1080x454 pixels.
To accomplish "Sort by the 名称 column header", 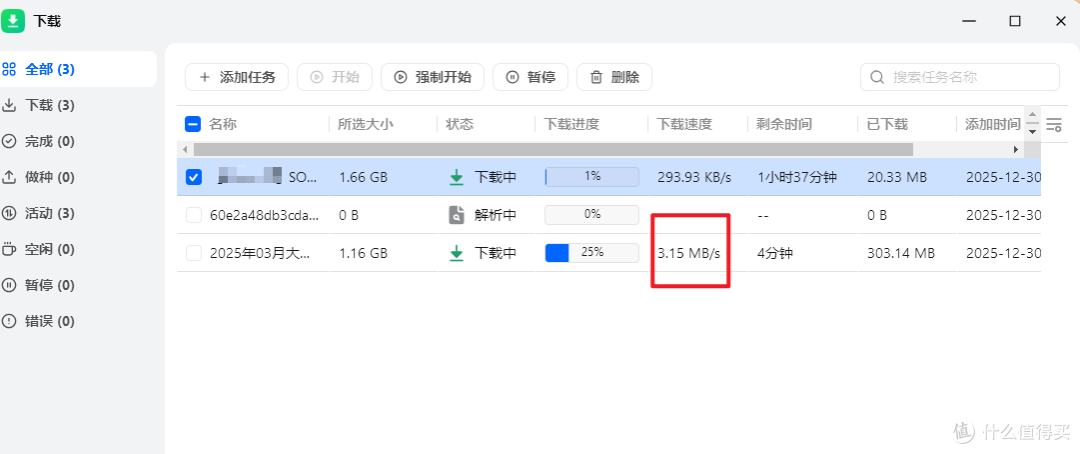I will (223, 125).
